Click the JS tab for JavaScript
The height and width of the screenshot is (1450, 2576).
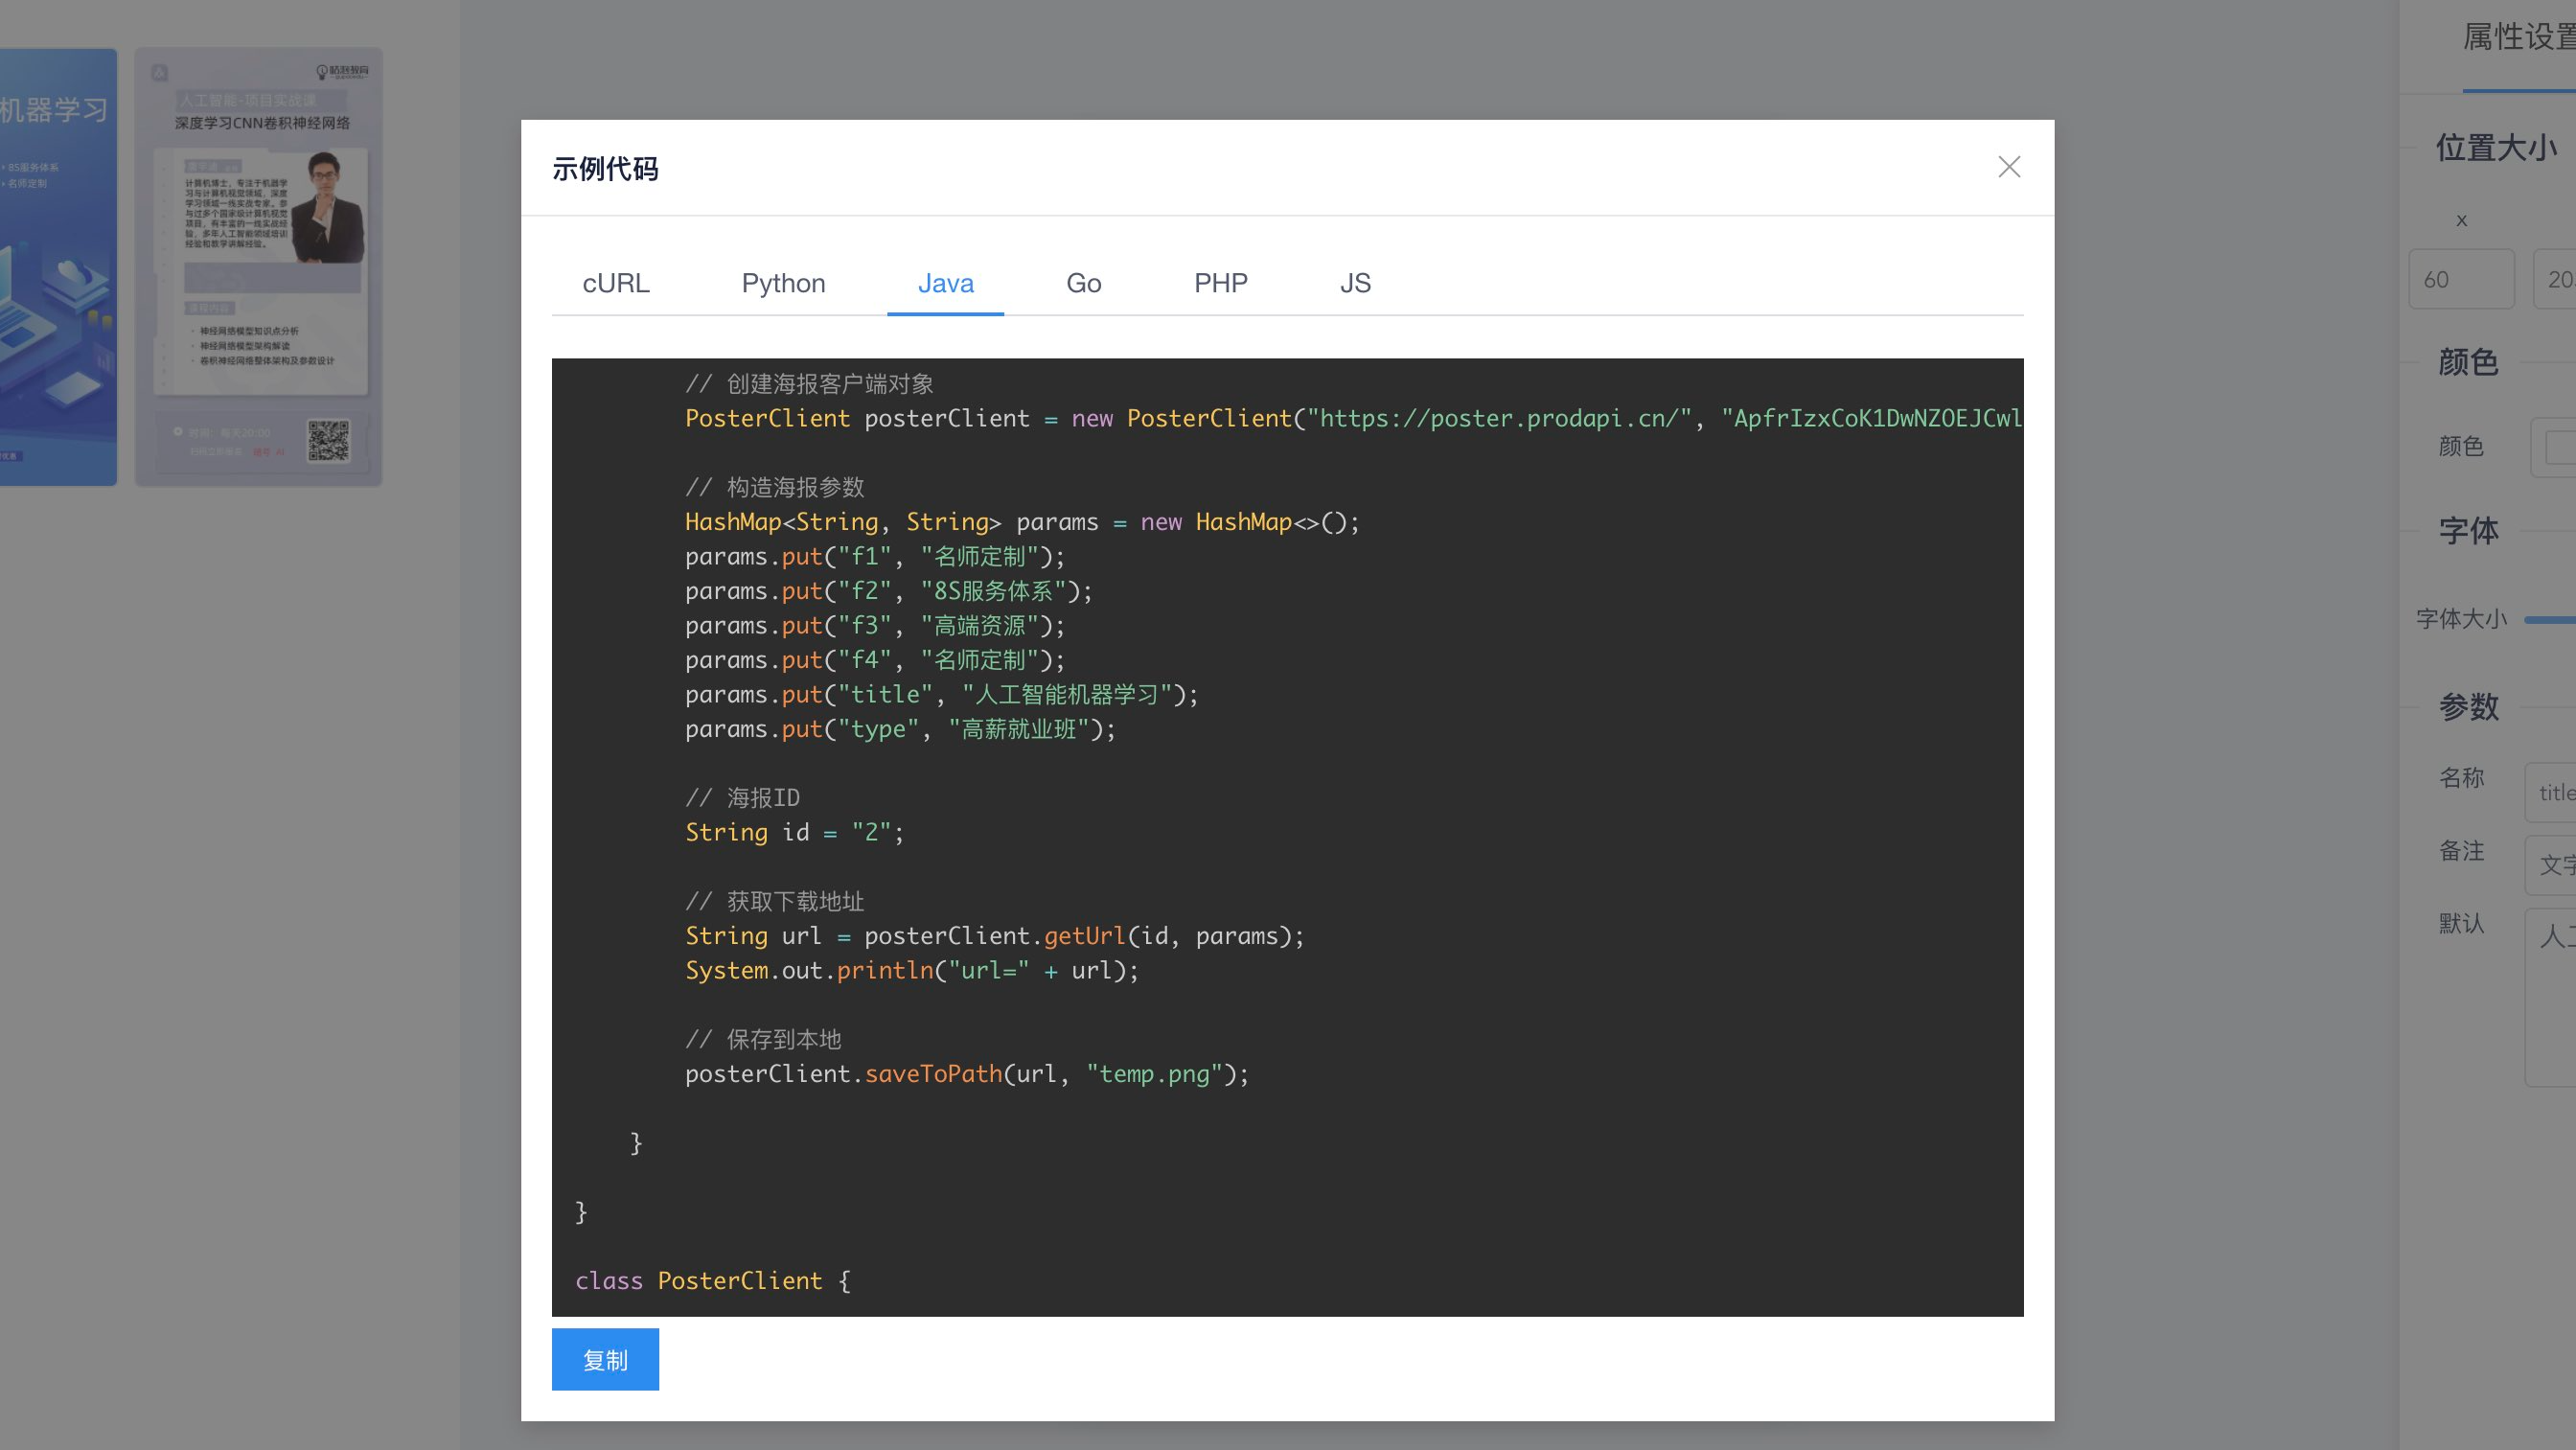tap(1353, 281)
